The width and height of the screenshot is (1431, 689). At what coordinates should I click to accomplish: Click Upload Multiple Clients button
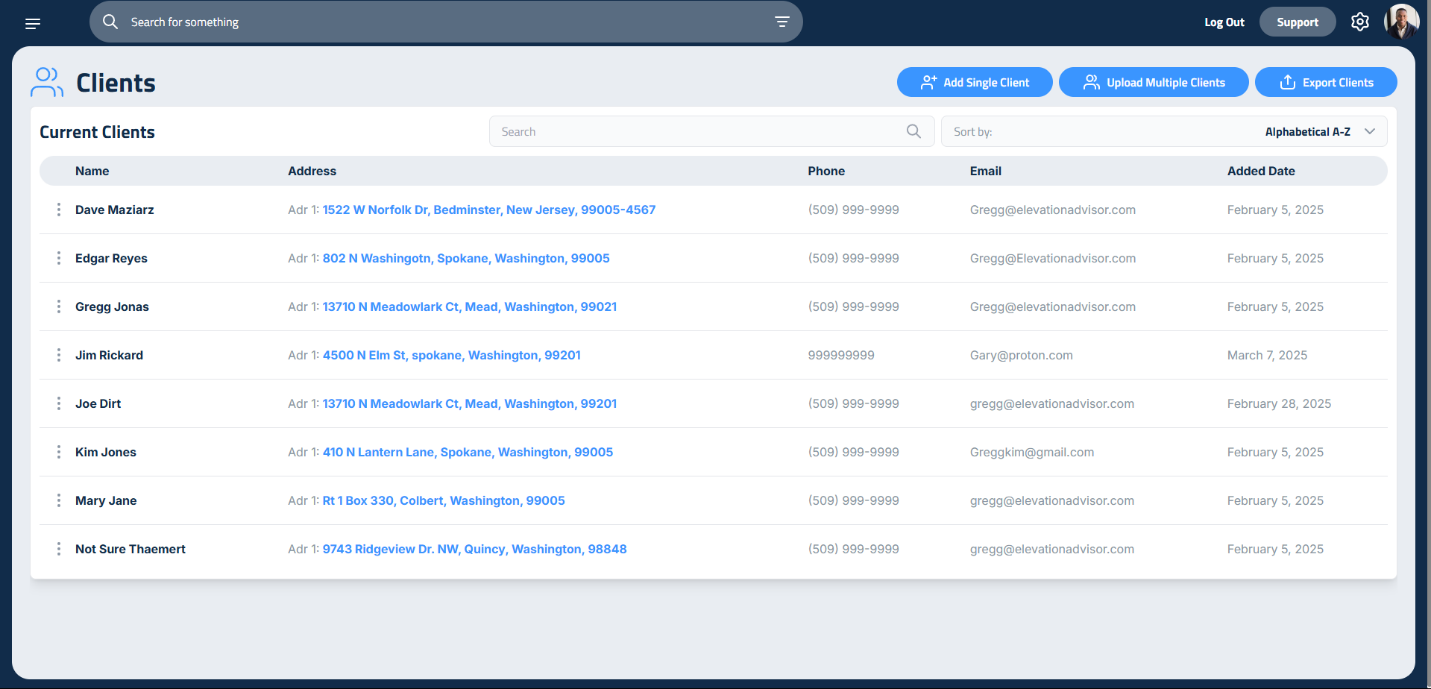[1153, 83]
